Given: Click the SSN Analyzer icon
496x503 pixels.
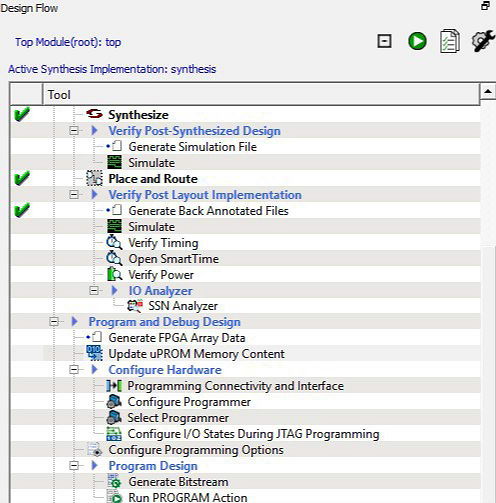Looking at the screenshot, I should [x=135, y=306].
